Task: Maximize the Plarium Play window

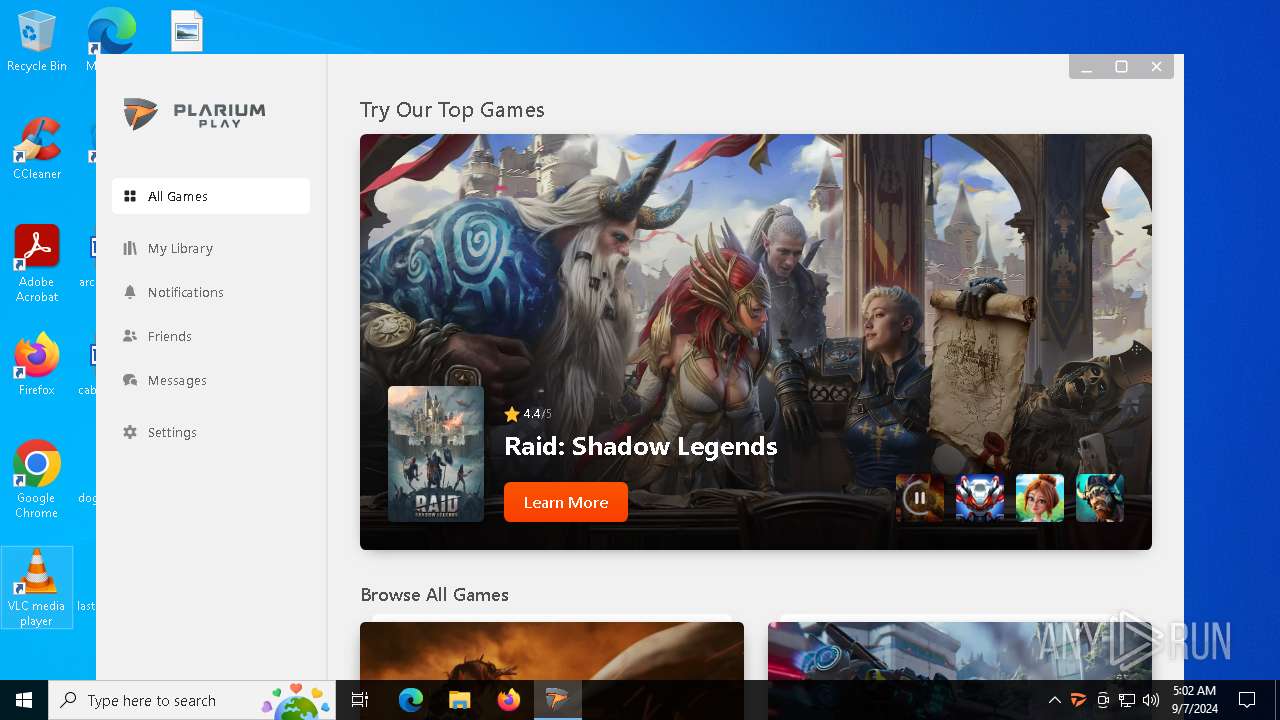Action: (x=1121, y=67)
